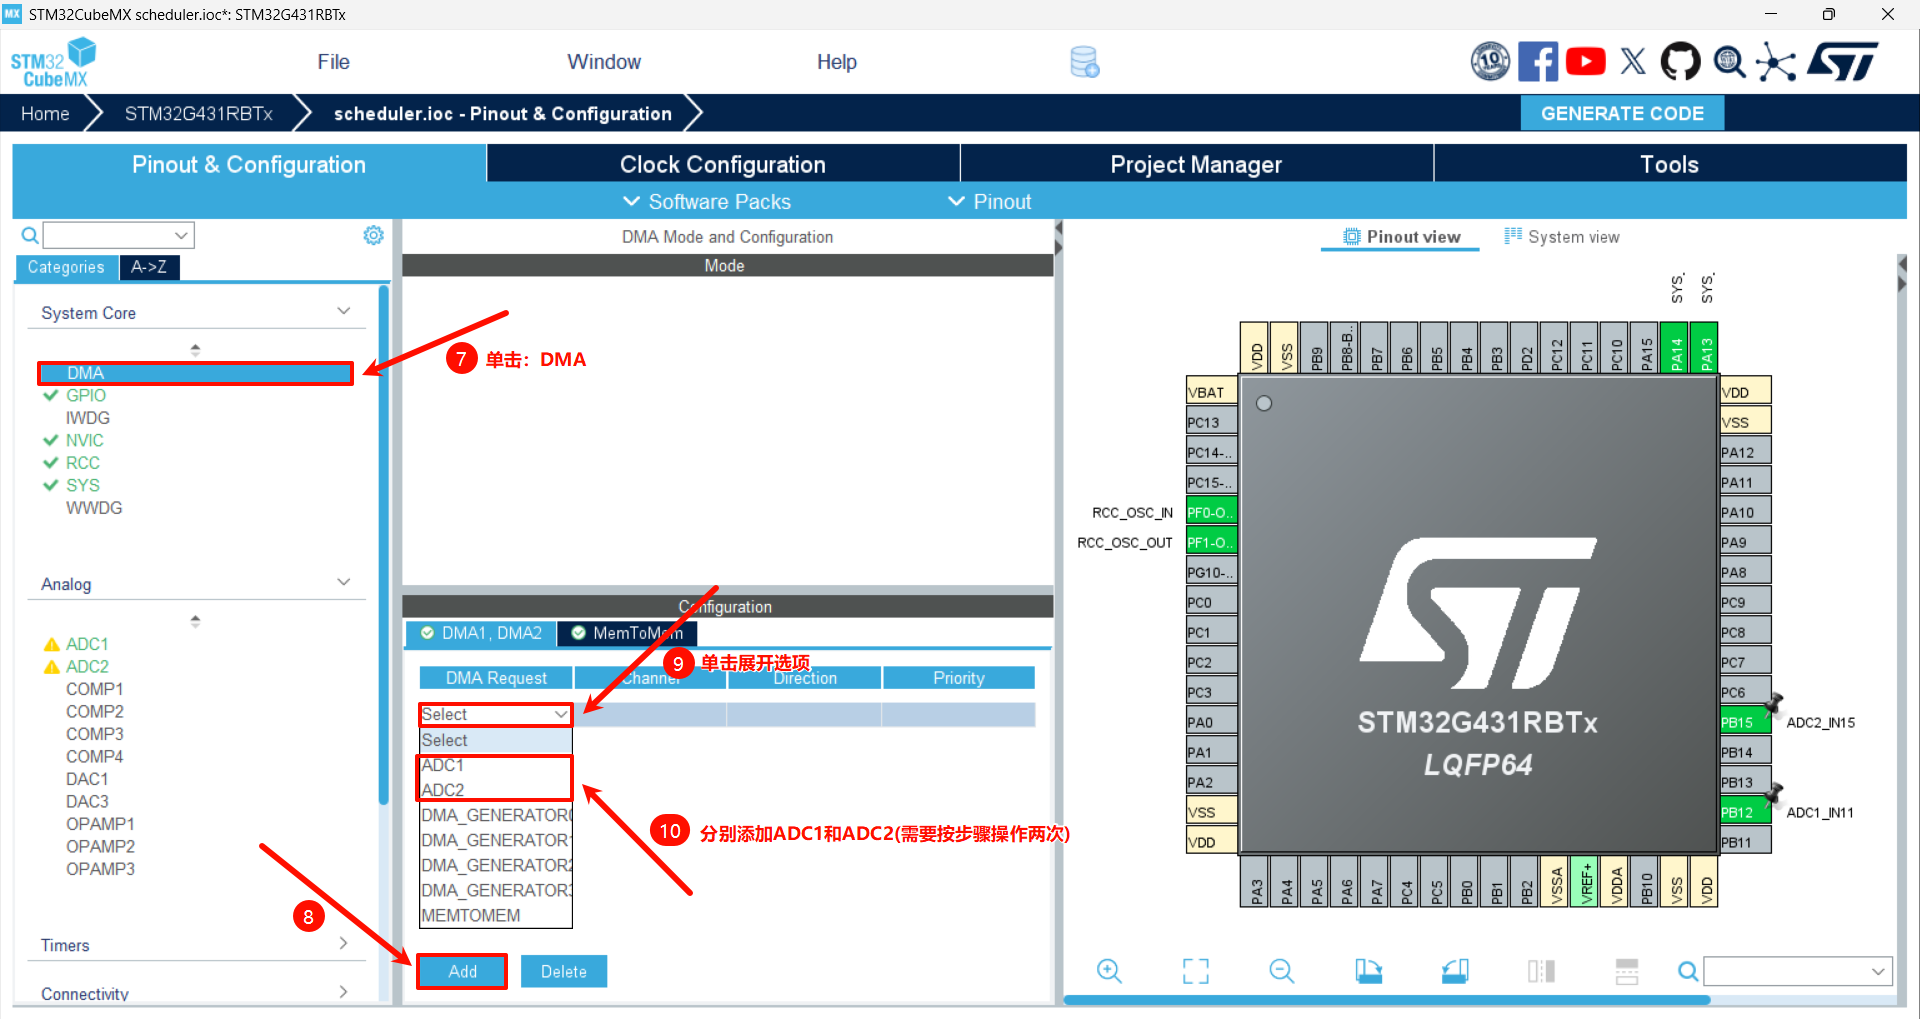This screenshot has width=1920, height=1019.
Task: Select green pin PB12 on chip
Action: click(x=1744, y=812)
